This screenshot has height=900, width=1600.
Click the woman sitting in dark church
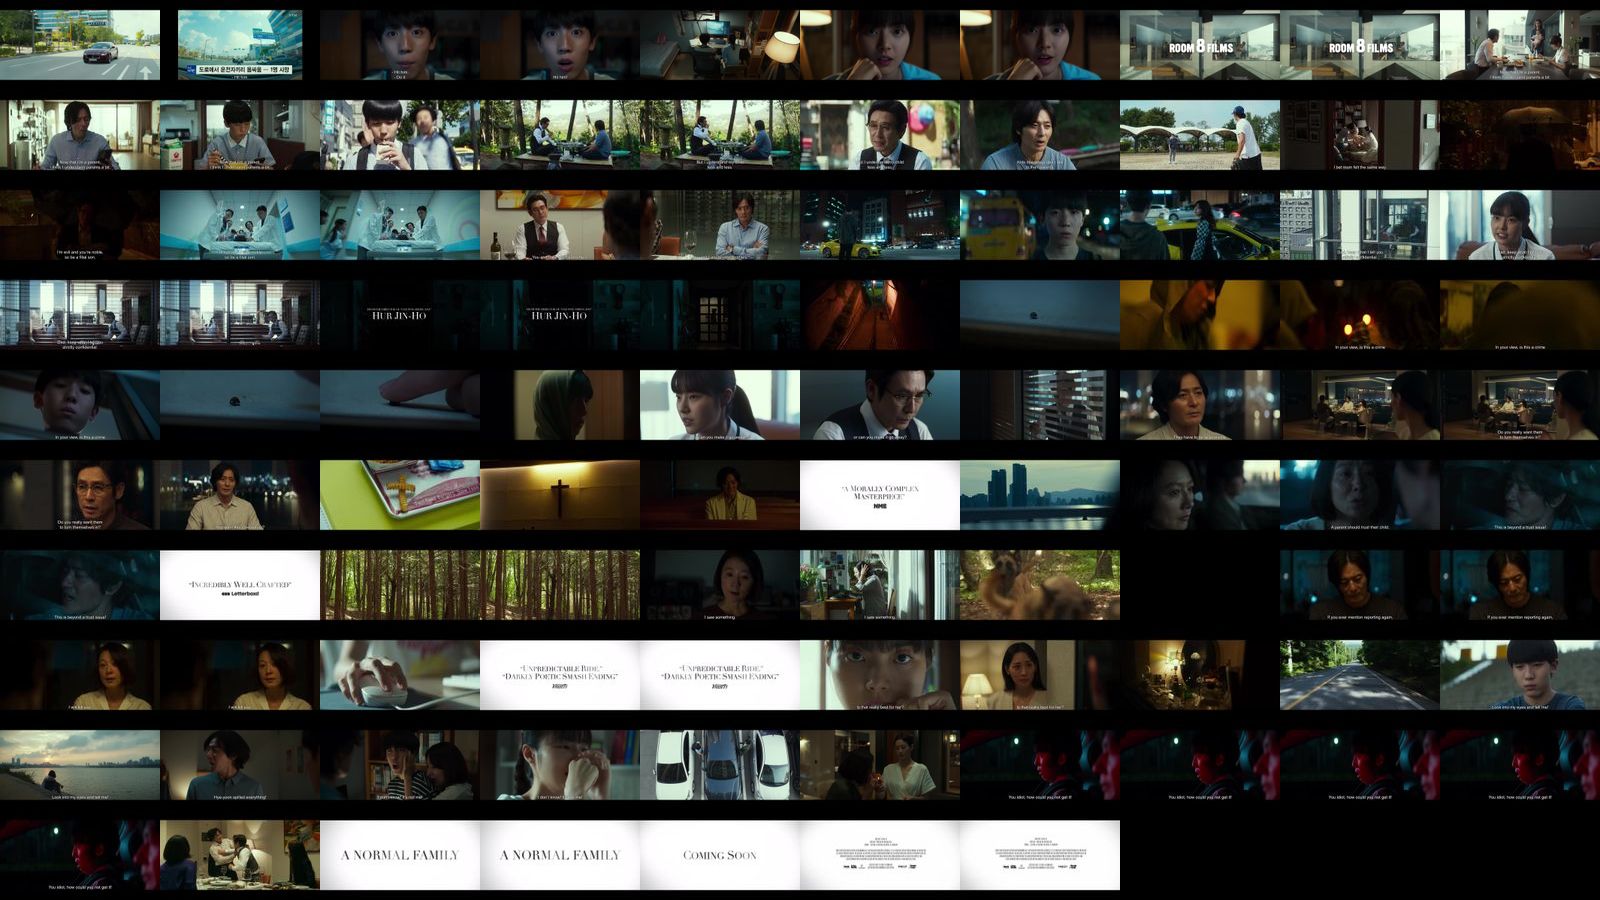(720, 495)
